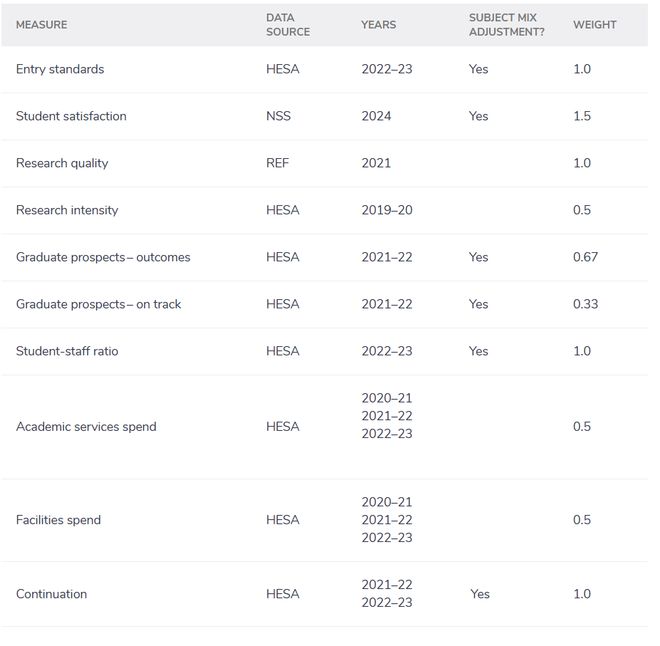Image resolution: width=660 pixels, height=646 pixels.
Task: Click the Academic services spend measure
Action: click(86, 427)
